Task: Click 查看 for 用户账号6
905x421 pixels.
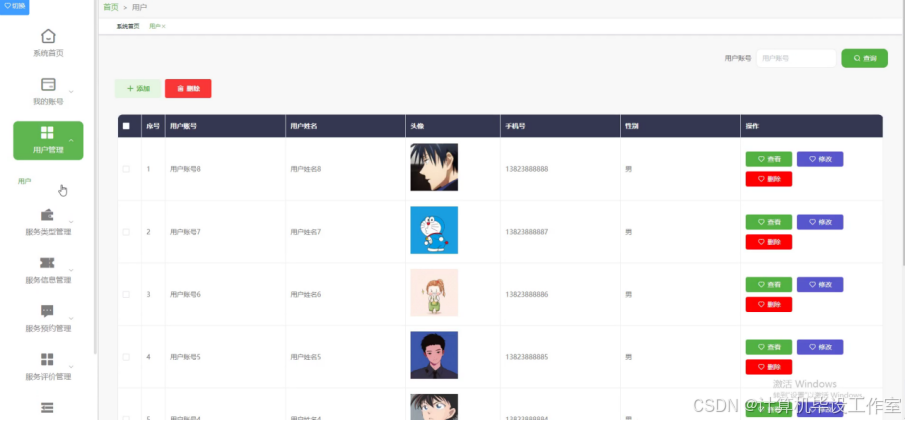Action: coord(769,284)
